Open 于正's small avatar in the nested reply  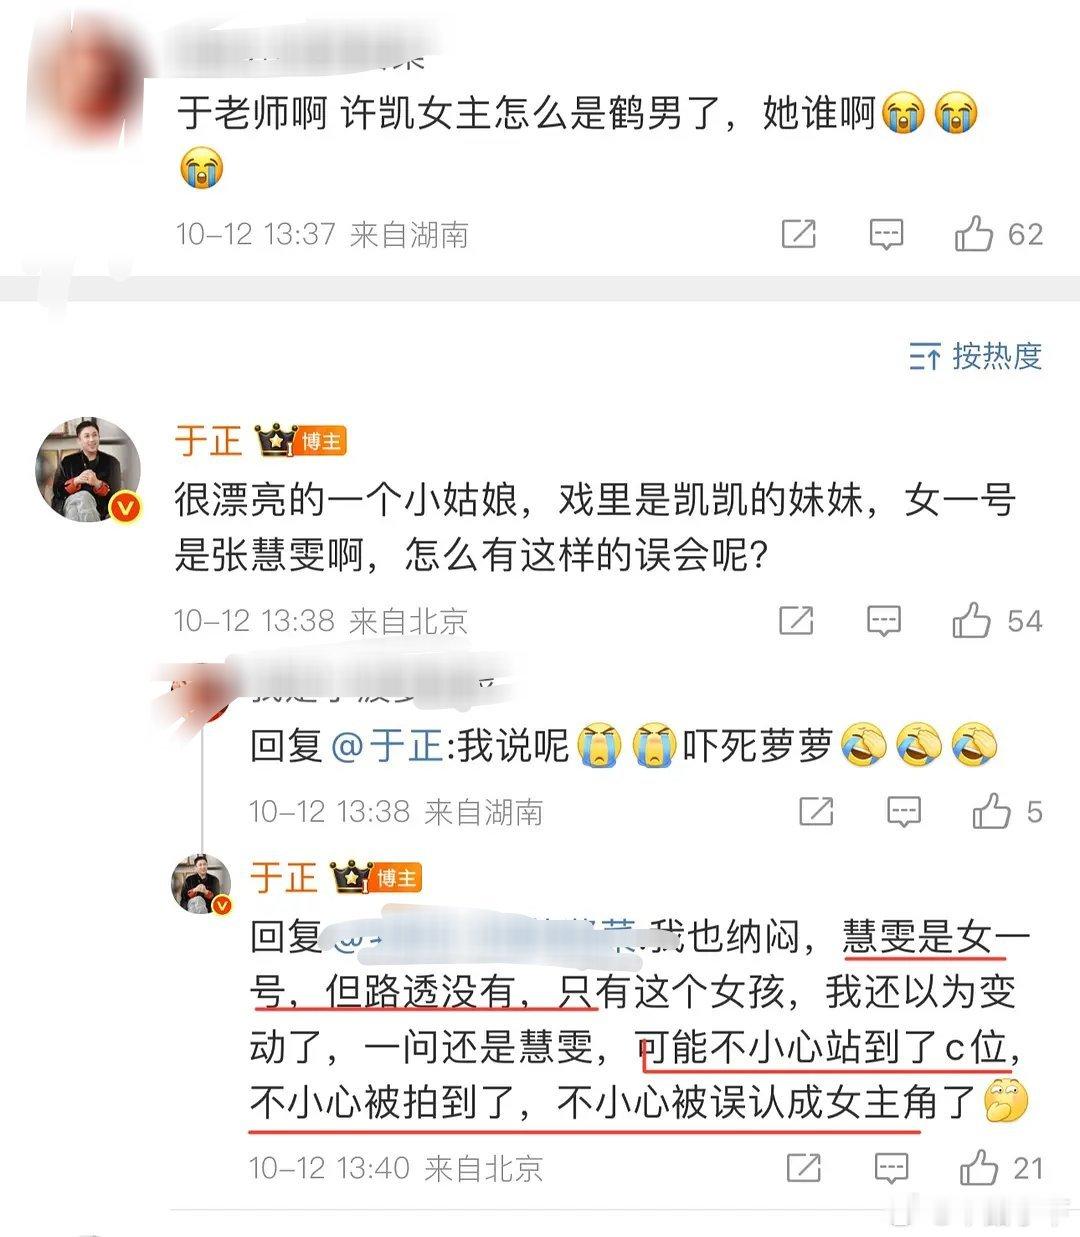pos(203,884)
